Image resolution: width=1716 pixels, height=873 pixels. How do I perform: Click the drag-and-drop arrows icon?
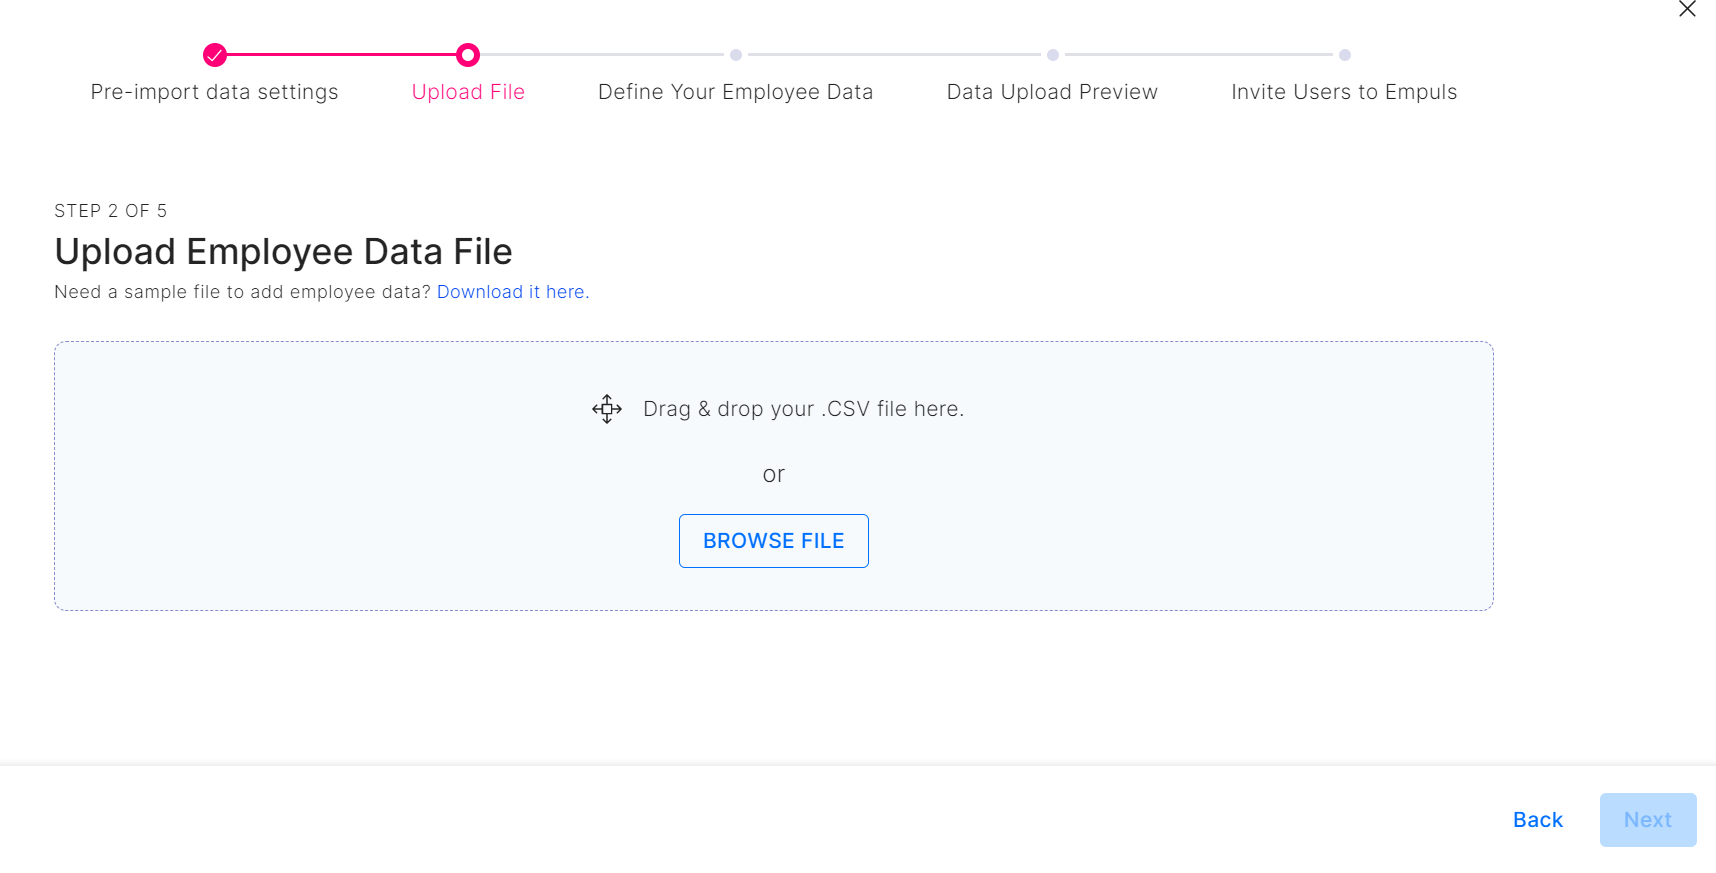[607, 409]
